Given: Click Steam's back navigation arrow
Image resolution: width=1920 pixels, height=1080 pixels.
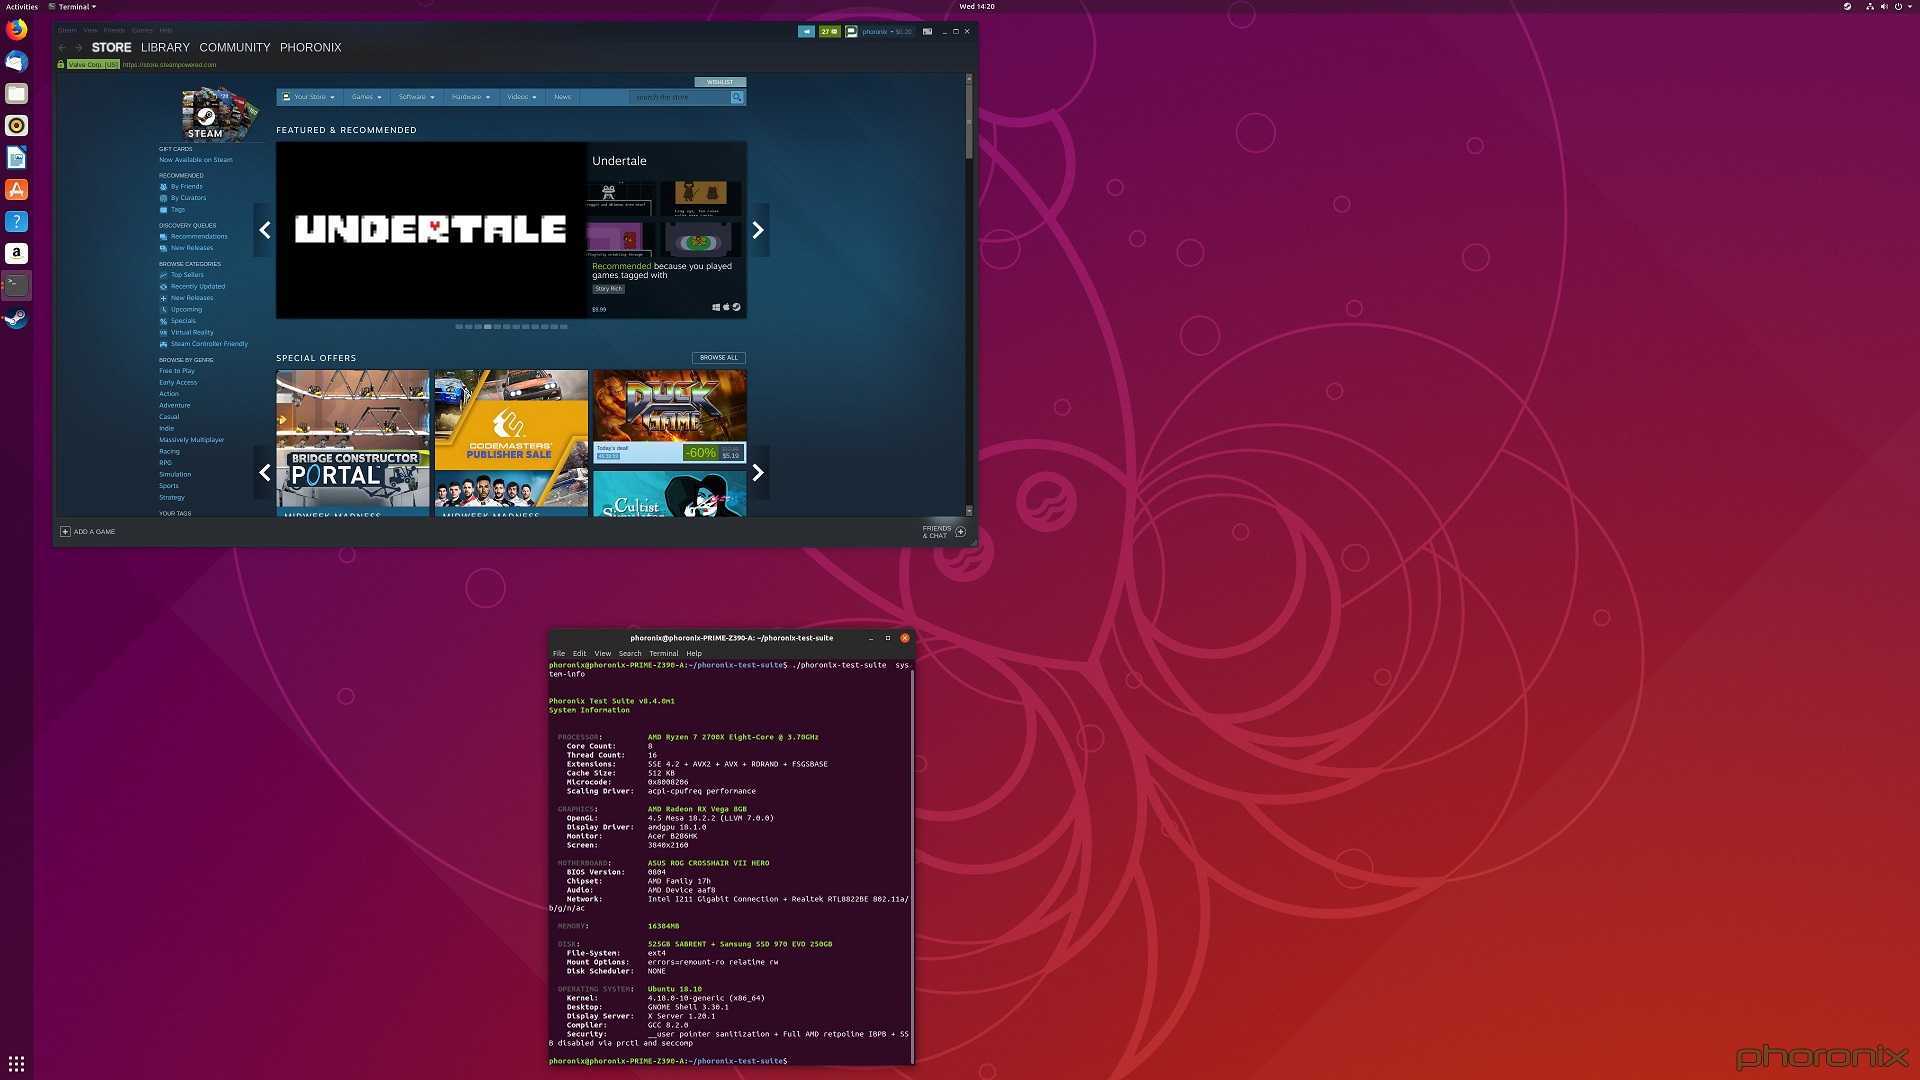Looking at the screenshot, I should (x=63, y=47).
